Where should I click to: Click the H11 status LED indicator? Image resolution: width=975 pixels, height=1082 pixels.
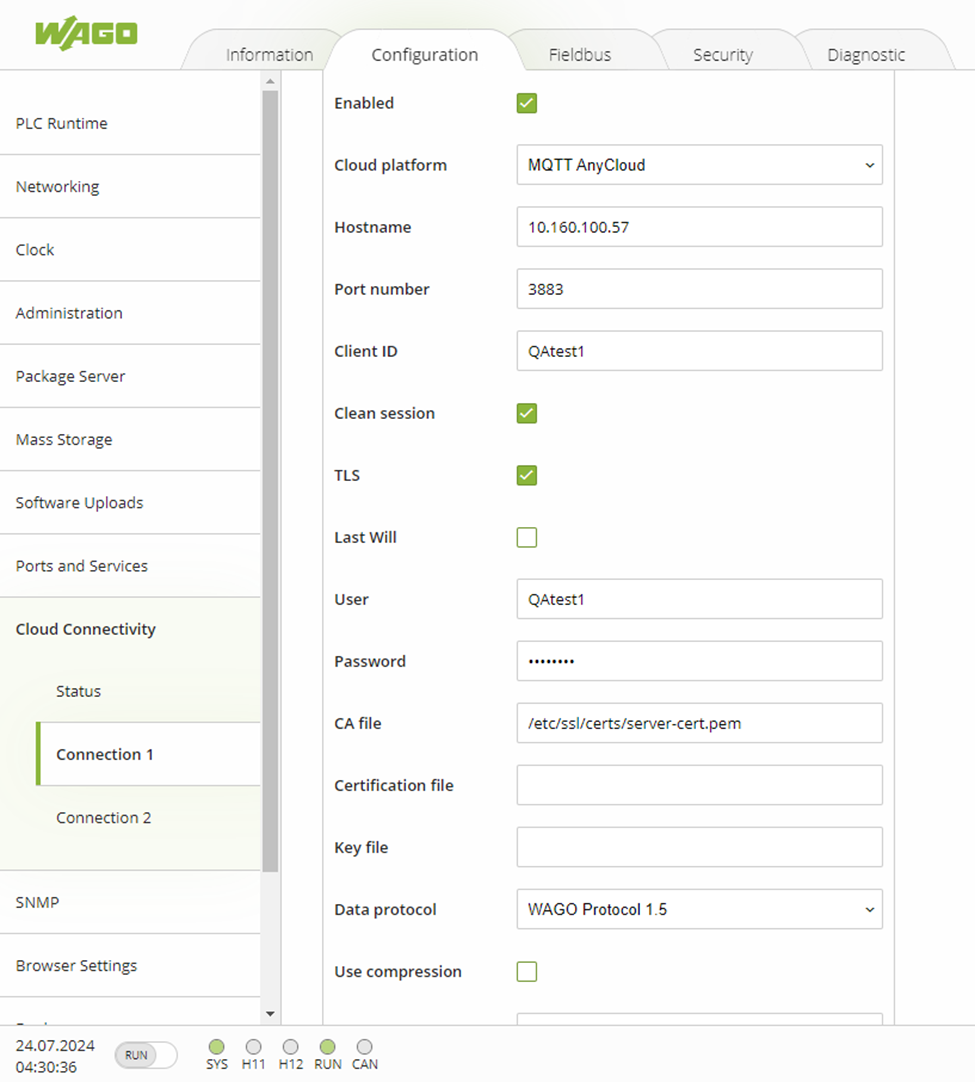253,1047
